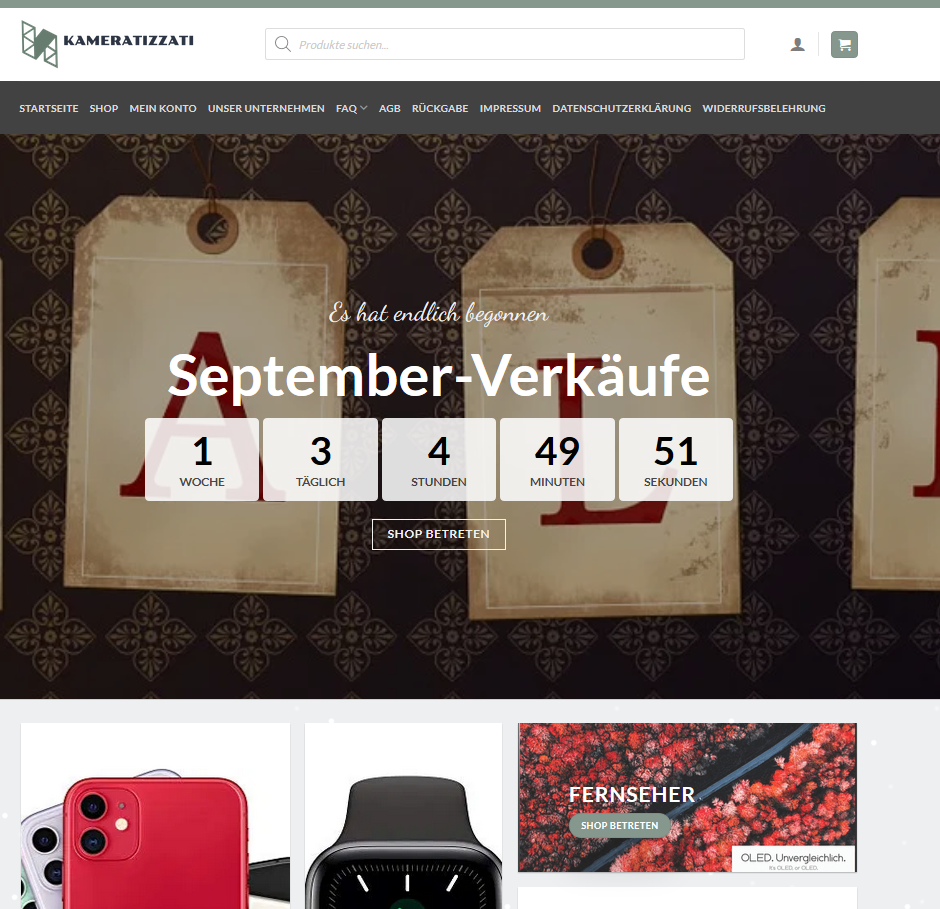Select the red iPhone product image
This screenshot has width=940, height=909.
point(155,816)
